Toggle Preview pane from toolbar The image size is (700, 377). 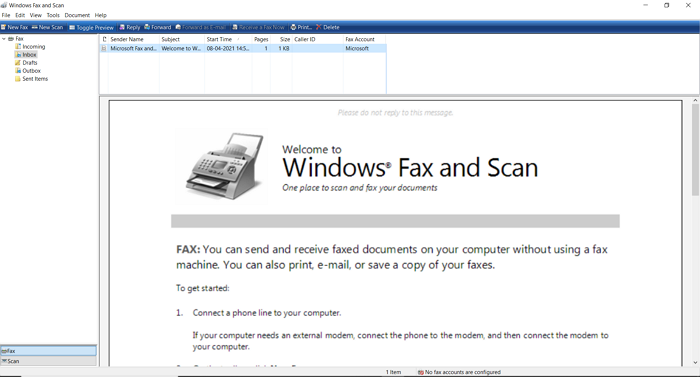(x=92, y=27)
